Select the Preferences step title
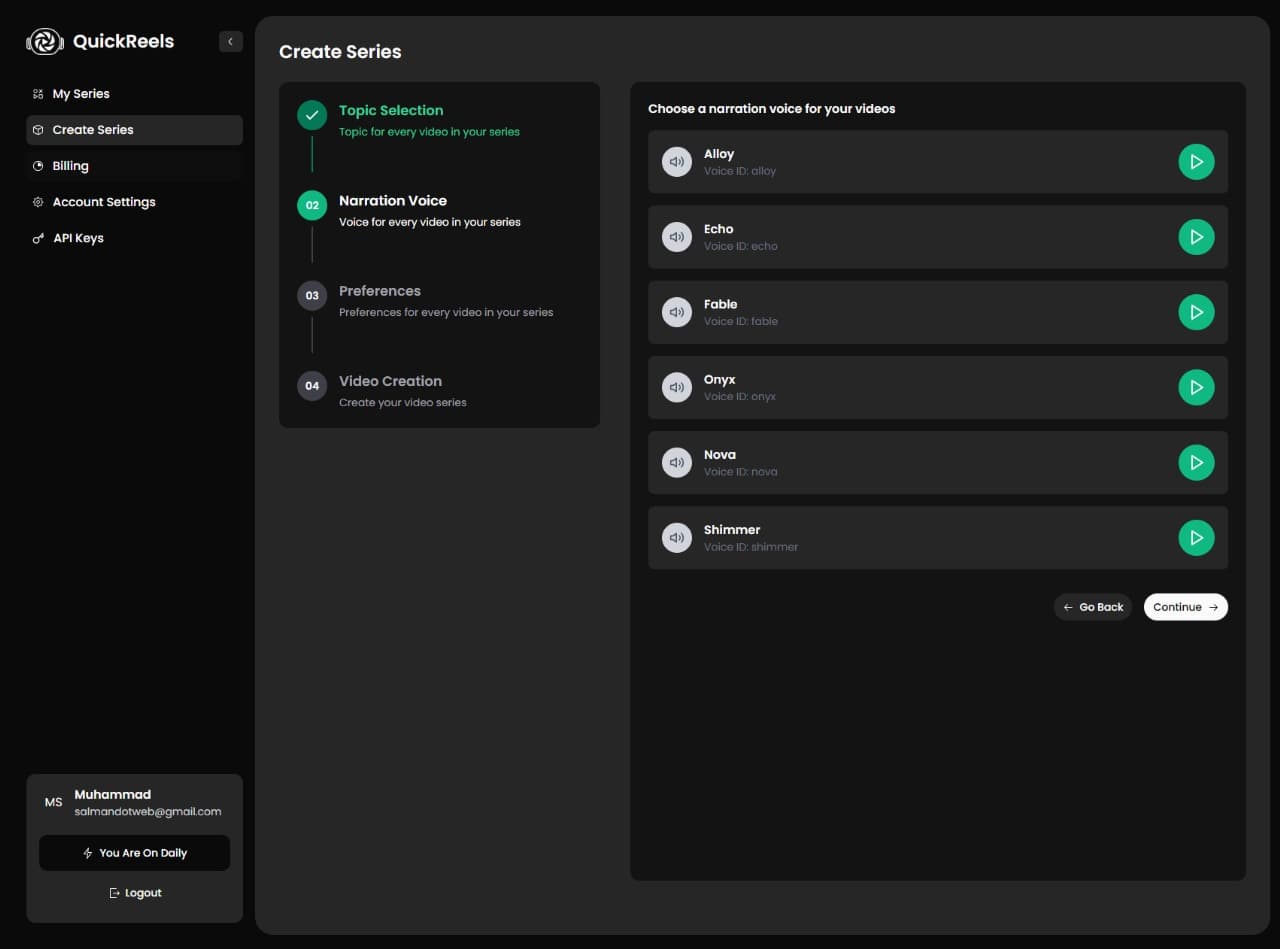Screen dimensions: 1280x949 pyautogui.click(x=380, y=291)
